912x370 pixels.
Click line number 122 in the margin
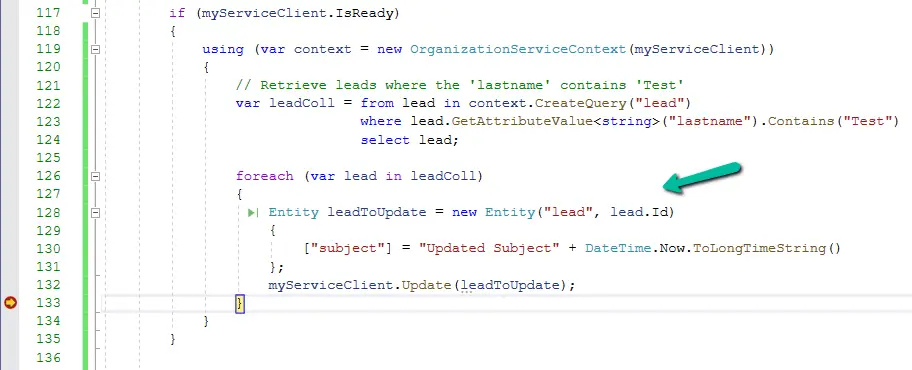(48, 104)
